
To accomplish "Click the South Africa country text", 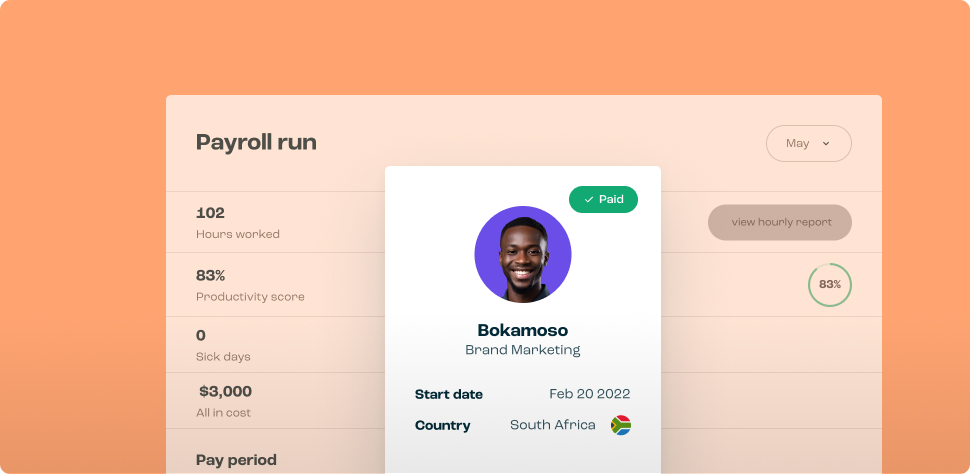I will pos(552,425).
